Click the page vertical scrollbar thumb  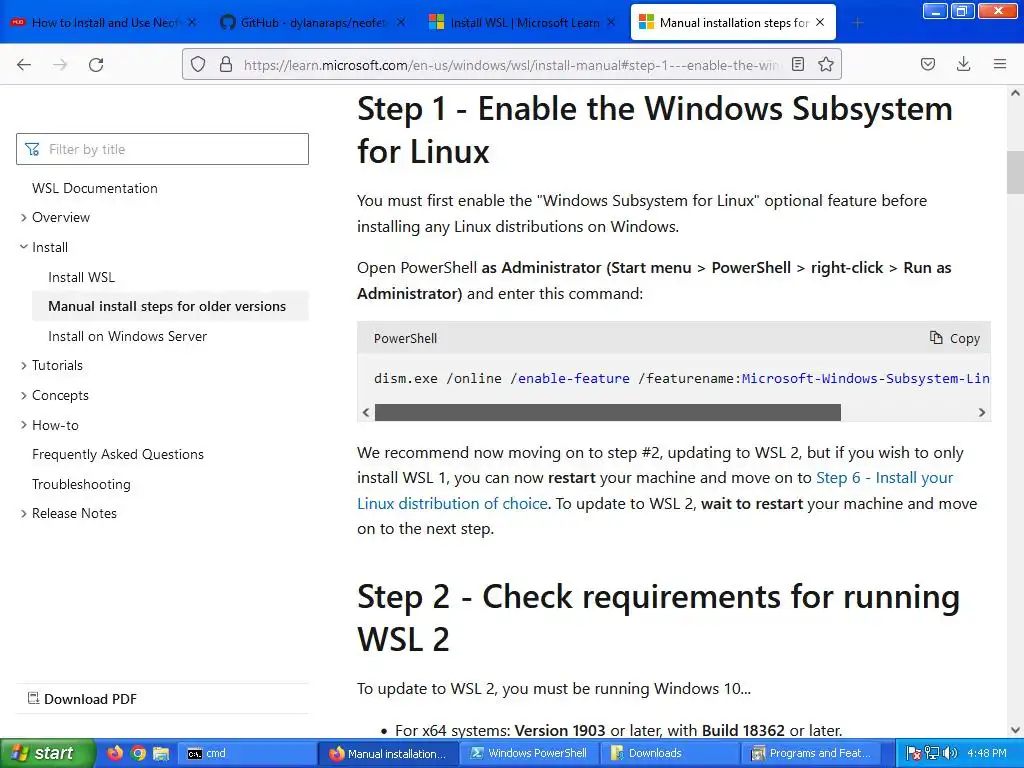click(x=1015, y=172)
